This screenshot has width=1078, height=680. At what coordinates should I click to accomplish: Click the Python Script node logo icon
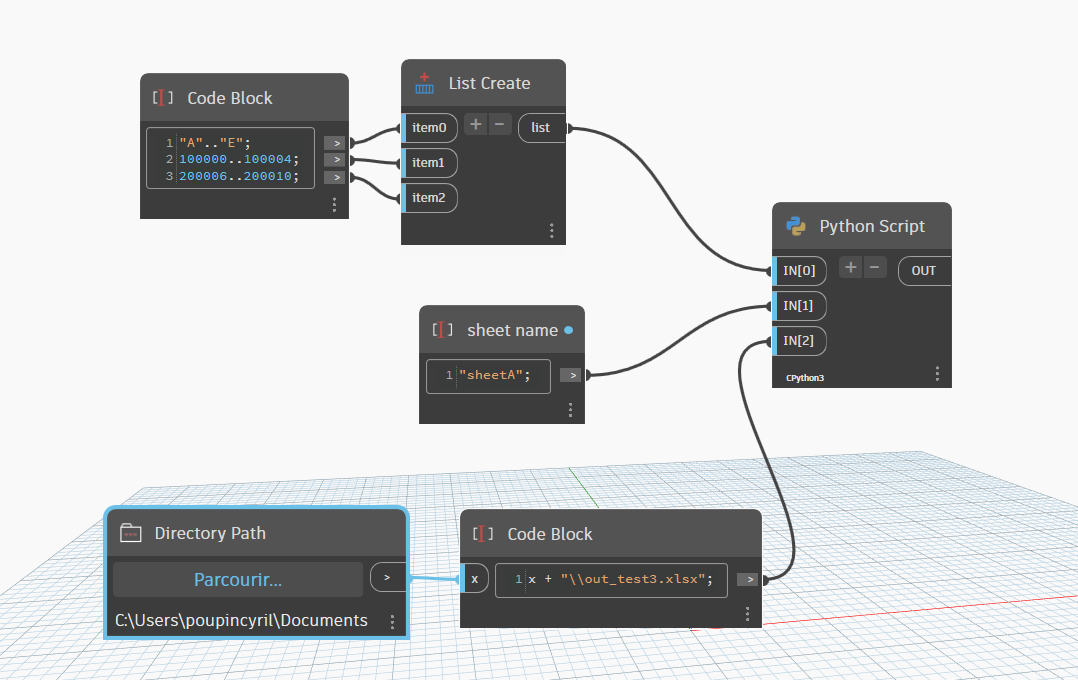pyautogui.click(x=796, y=226)
